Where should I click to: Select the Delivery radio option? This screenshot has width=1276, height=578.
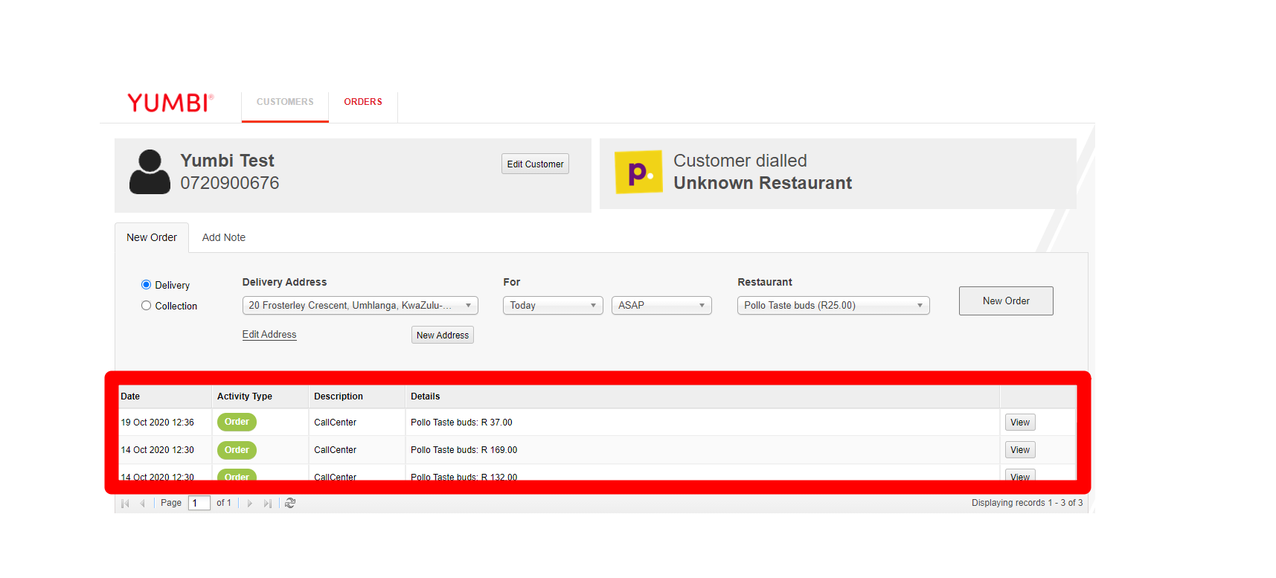[146, 285]
